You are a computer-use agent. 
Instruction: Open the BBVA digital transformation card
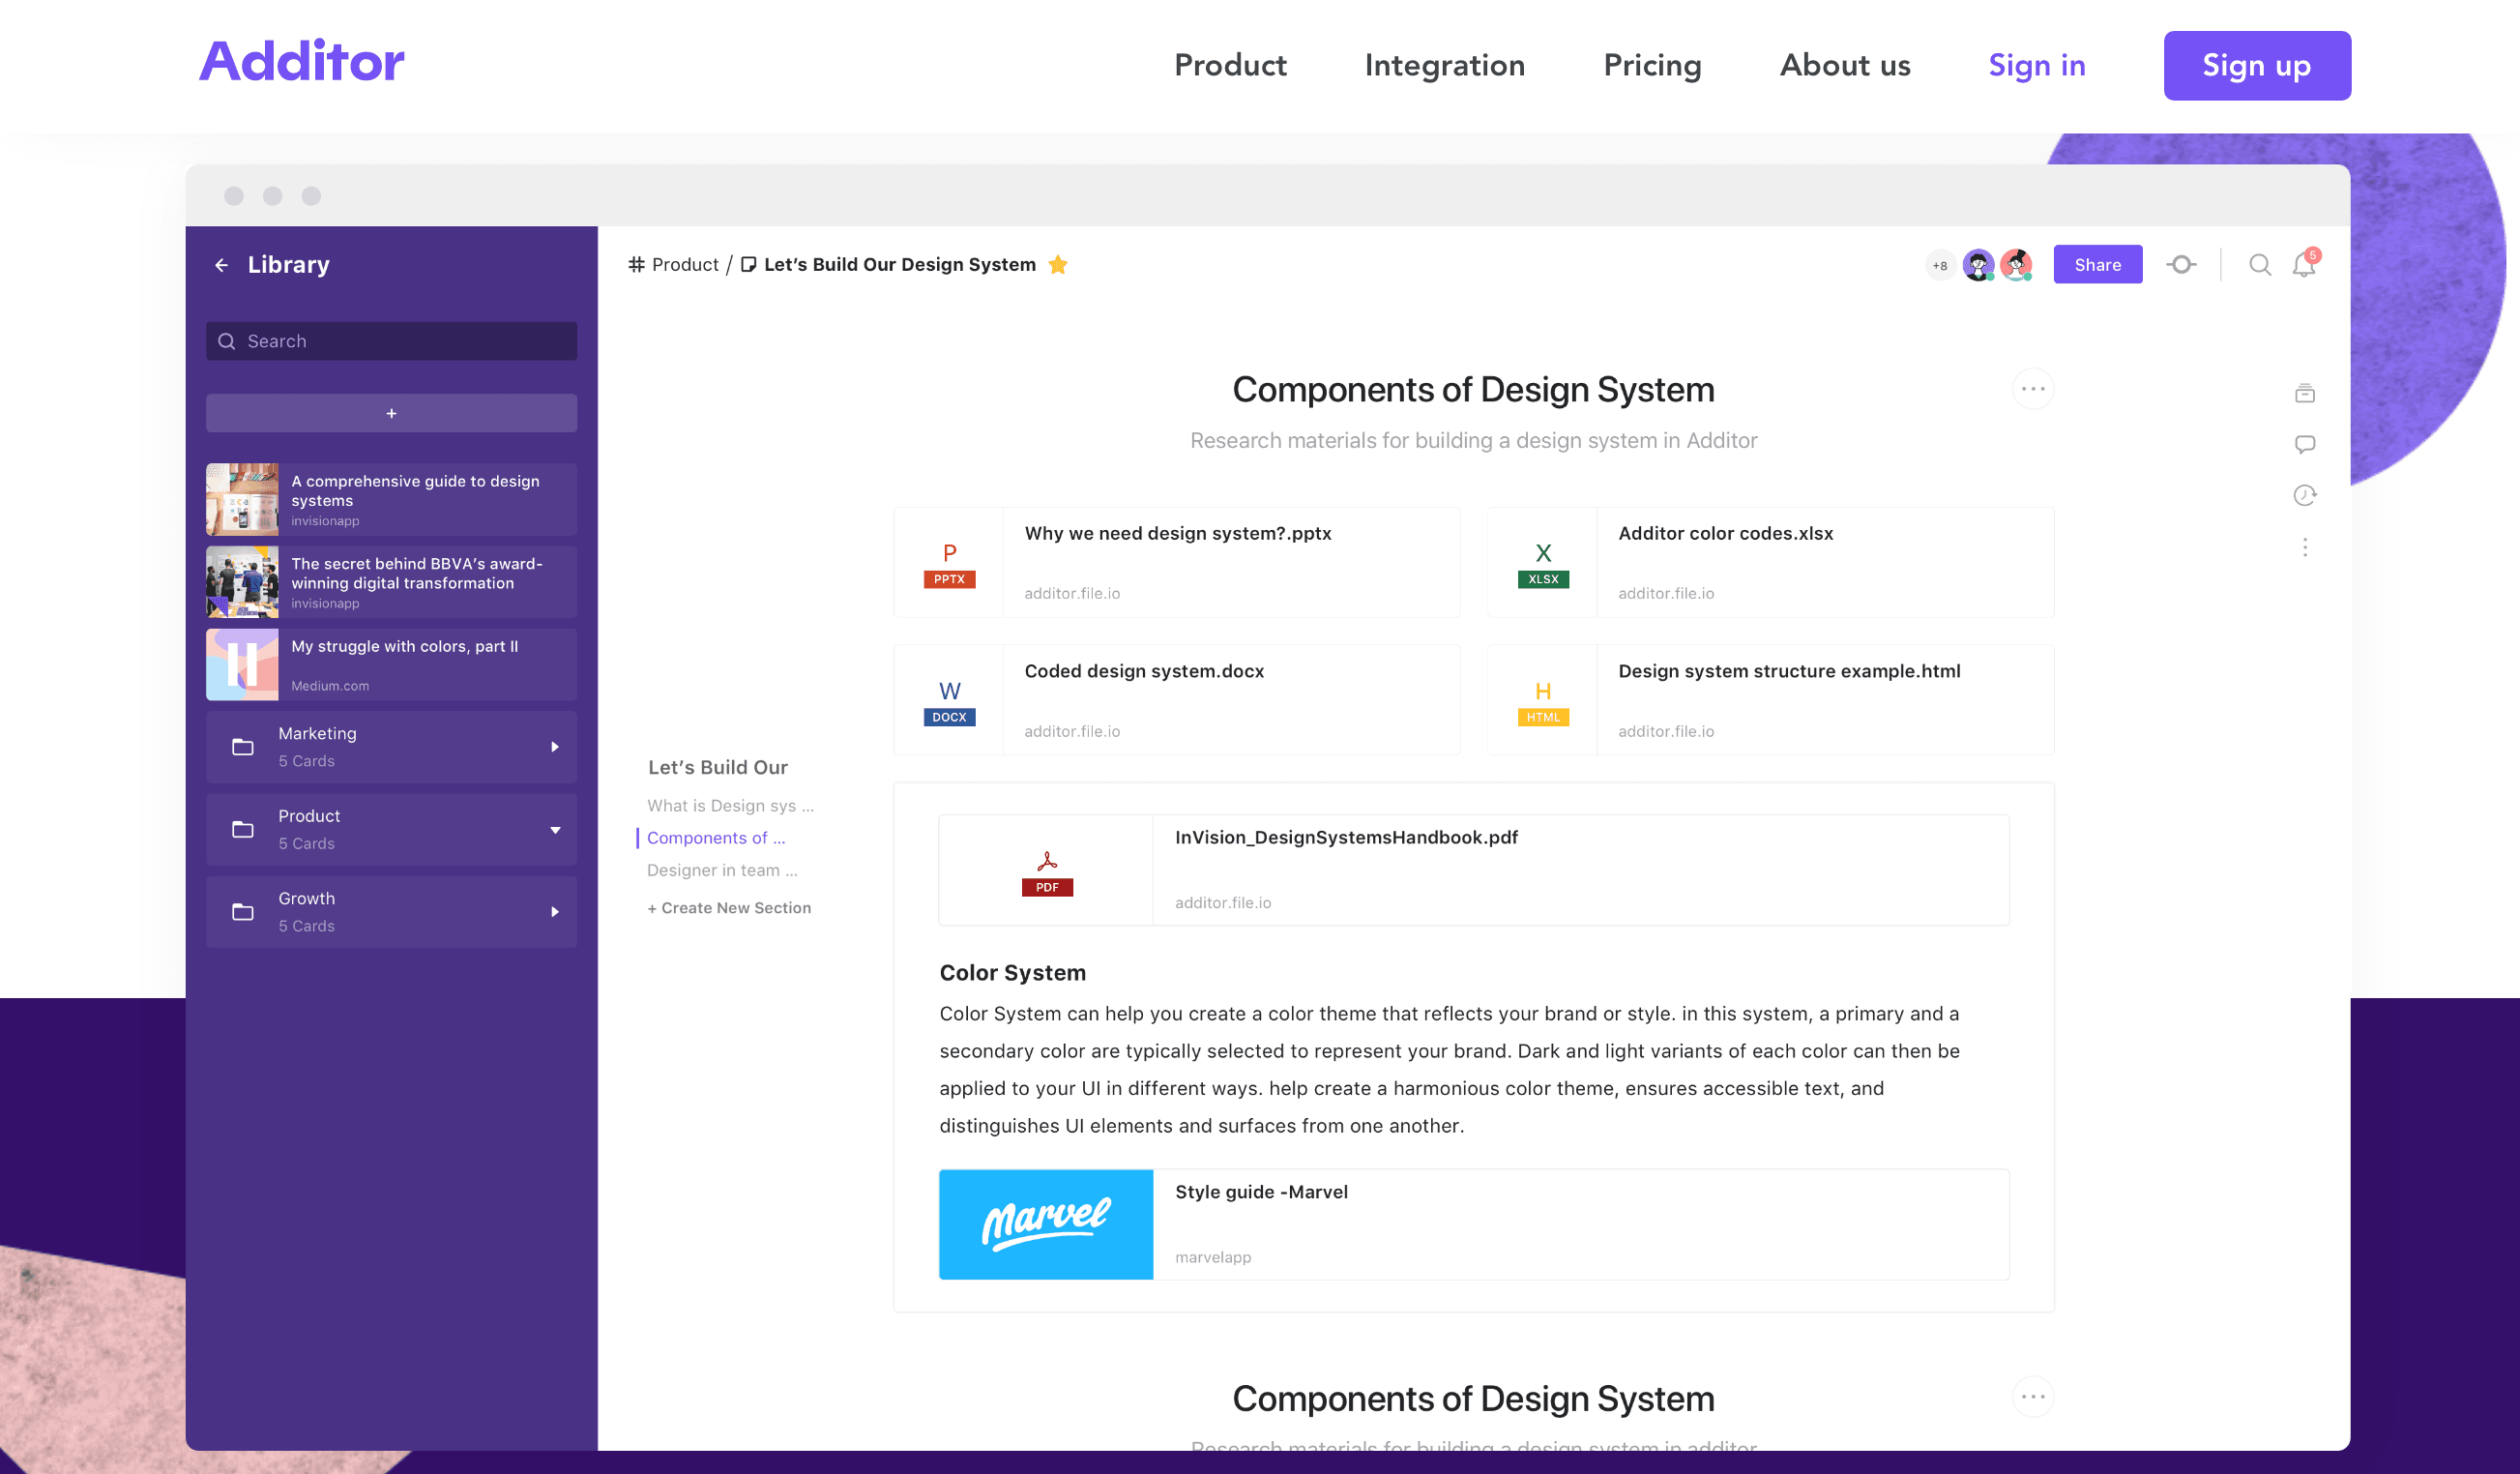click(391, 582)
